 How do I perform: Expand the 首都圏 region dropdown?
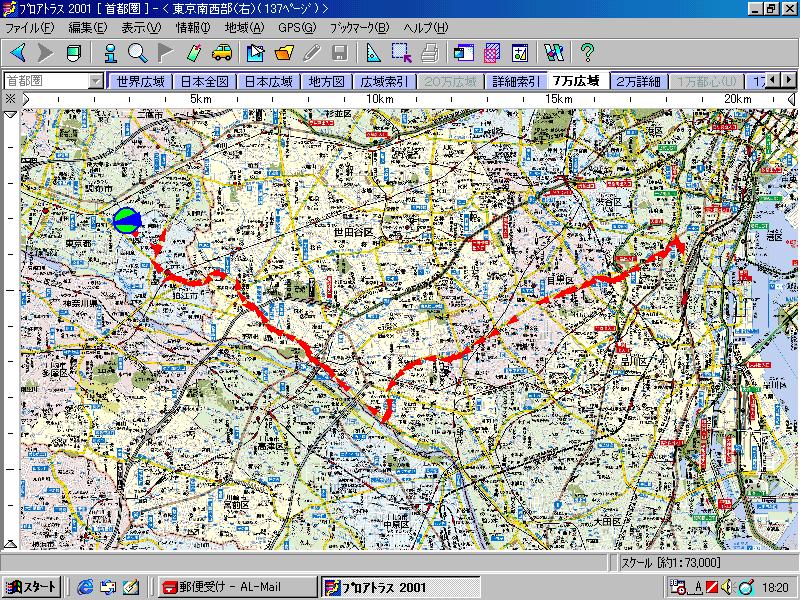tap(96, 81)
